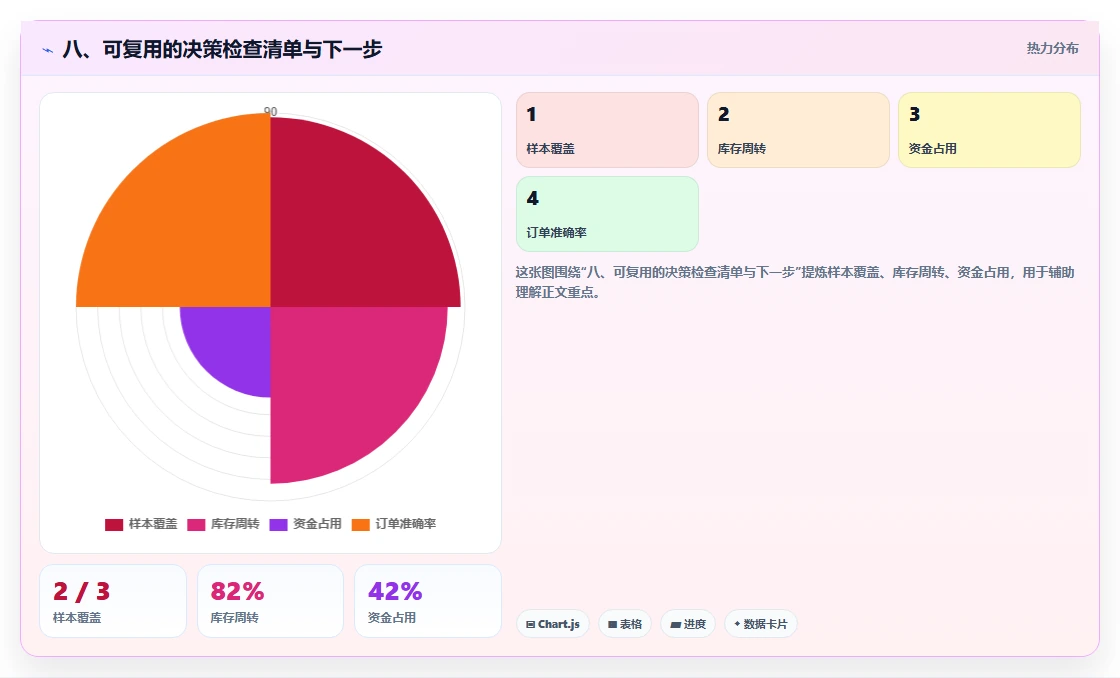Toggle the 资金占用 legend swatch

tap(278, 524)
